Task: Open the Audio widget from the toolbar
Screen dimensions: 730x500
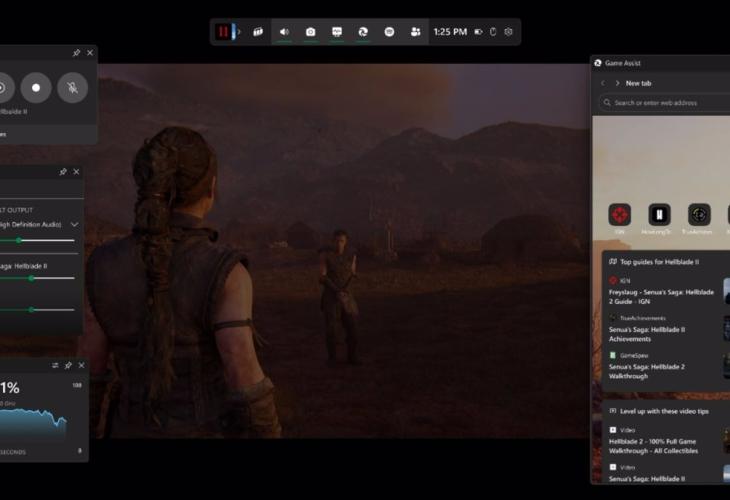Action: (x=284, y=32)
